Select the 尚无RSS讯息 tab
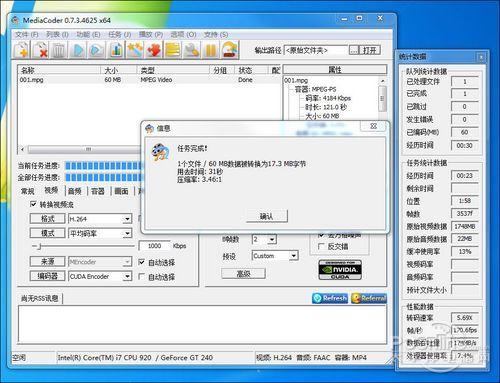The height and width of the screenshot is (383, 500). pyautogui.click(x=40, y=298)
